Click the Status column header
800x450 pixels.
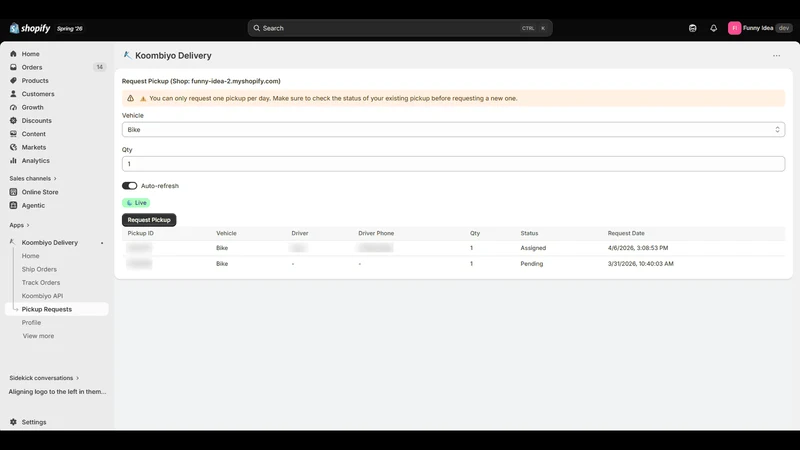pos(529,233)
